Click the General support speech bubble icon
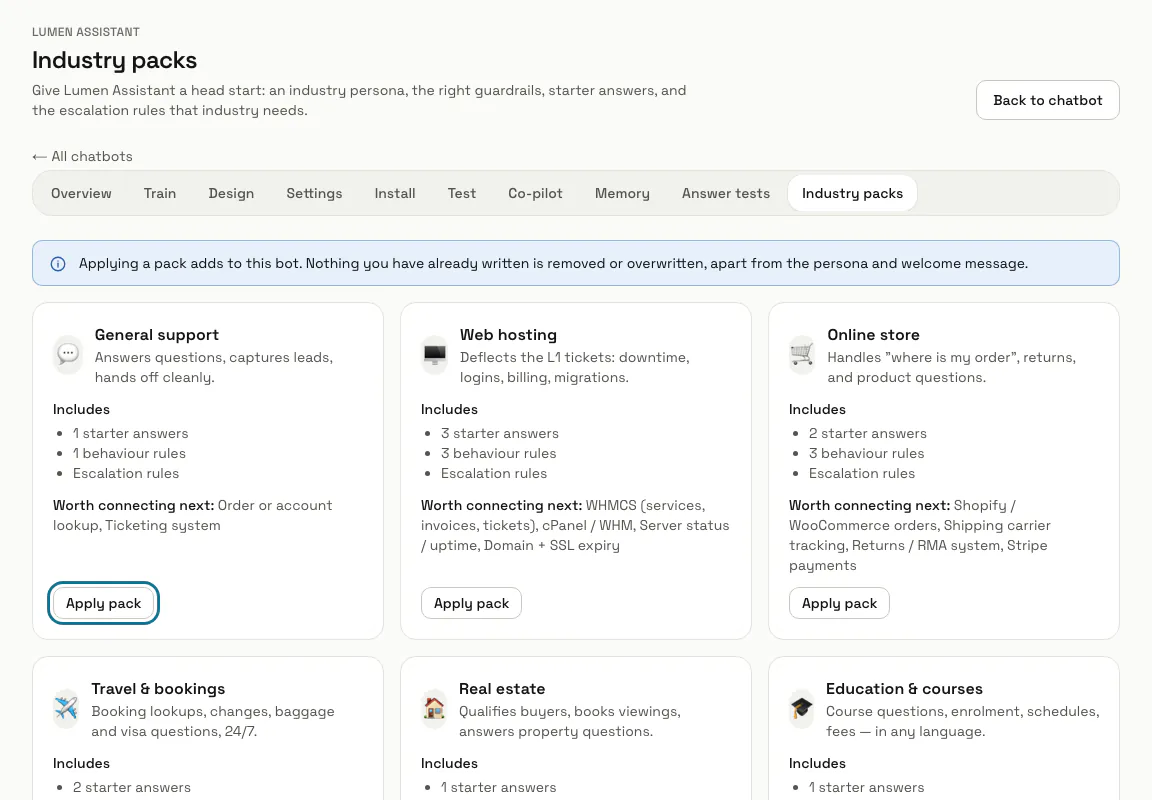This screenshot has height=800, width=1152. click(68, 355)
